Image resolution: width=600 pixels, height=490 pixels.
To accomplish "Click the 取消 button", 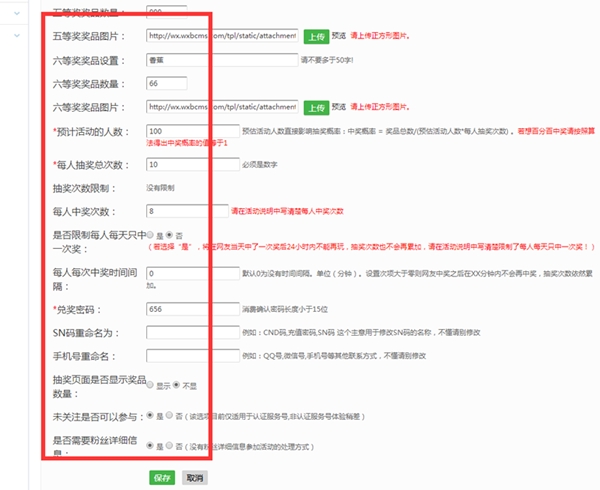I will (195, 477).
